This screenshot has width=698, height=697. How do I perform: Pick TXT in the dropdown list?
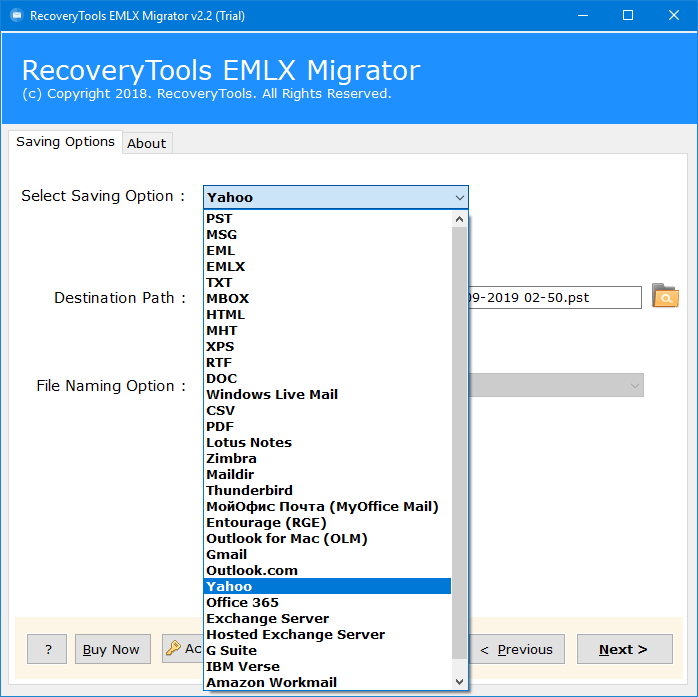[327, 283]
